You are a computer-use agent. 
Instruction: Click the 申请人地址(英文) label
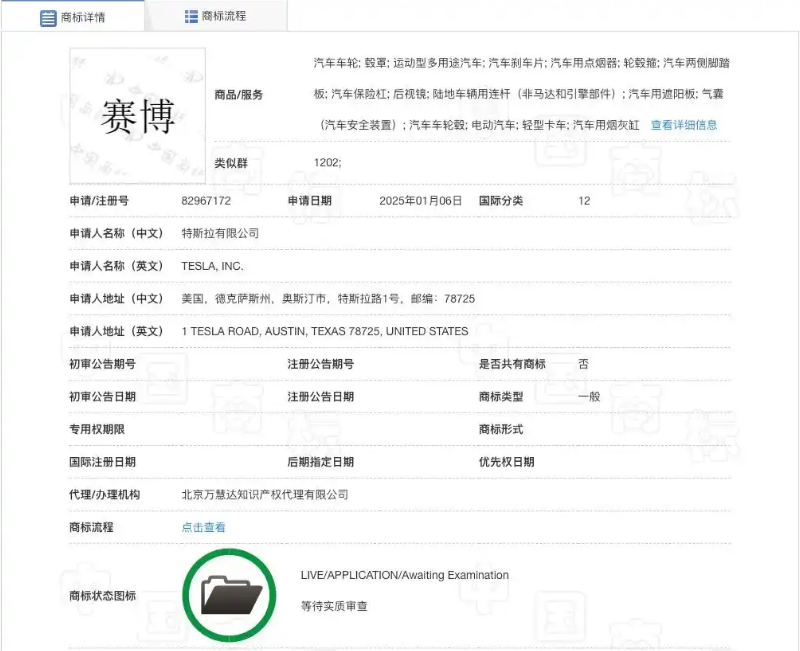[x=116, y=331]
